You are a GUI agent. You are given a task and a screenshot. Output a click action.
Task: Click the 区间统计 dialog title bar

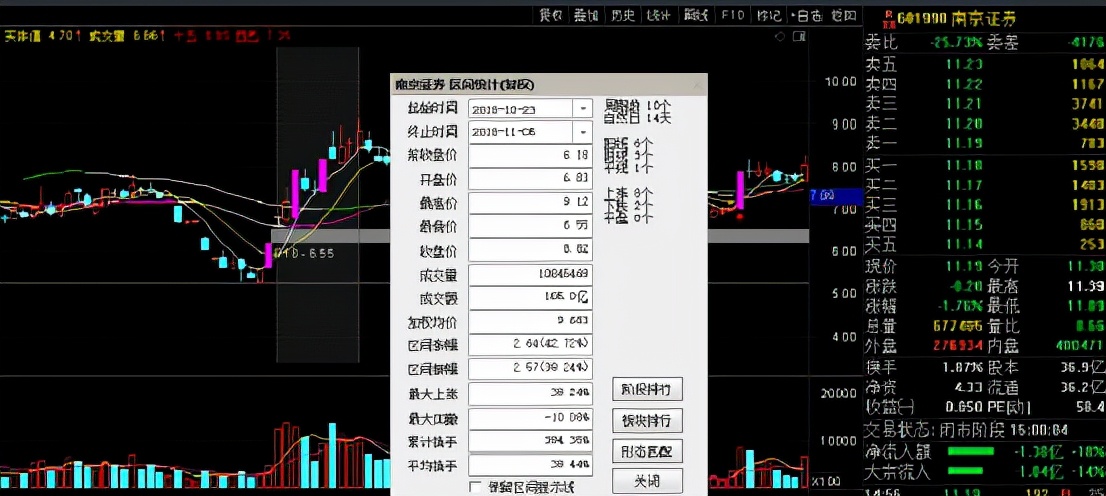(x=549, y=85)
